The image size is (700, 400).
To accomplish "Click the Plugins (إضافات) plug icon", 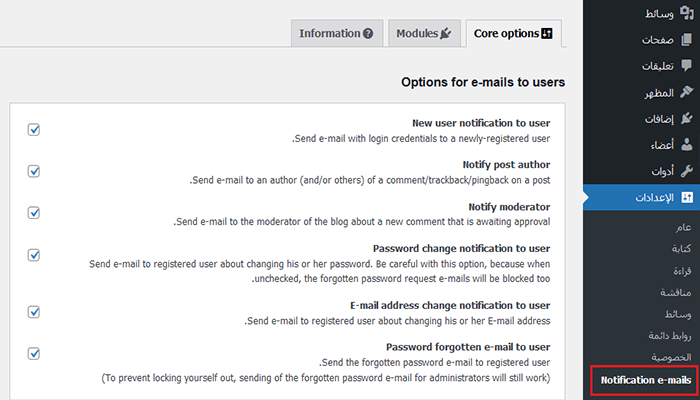I will [685, 118].
